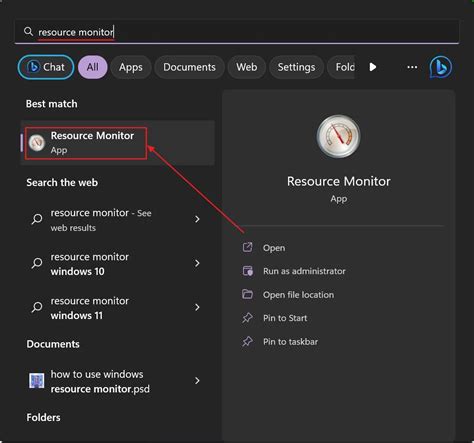This screenshot has height=443, width=474.
Task: Click search icon beside 'windows 11' suggestion
Action: coord(37,307)
